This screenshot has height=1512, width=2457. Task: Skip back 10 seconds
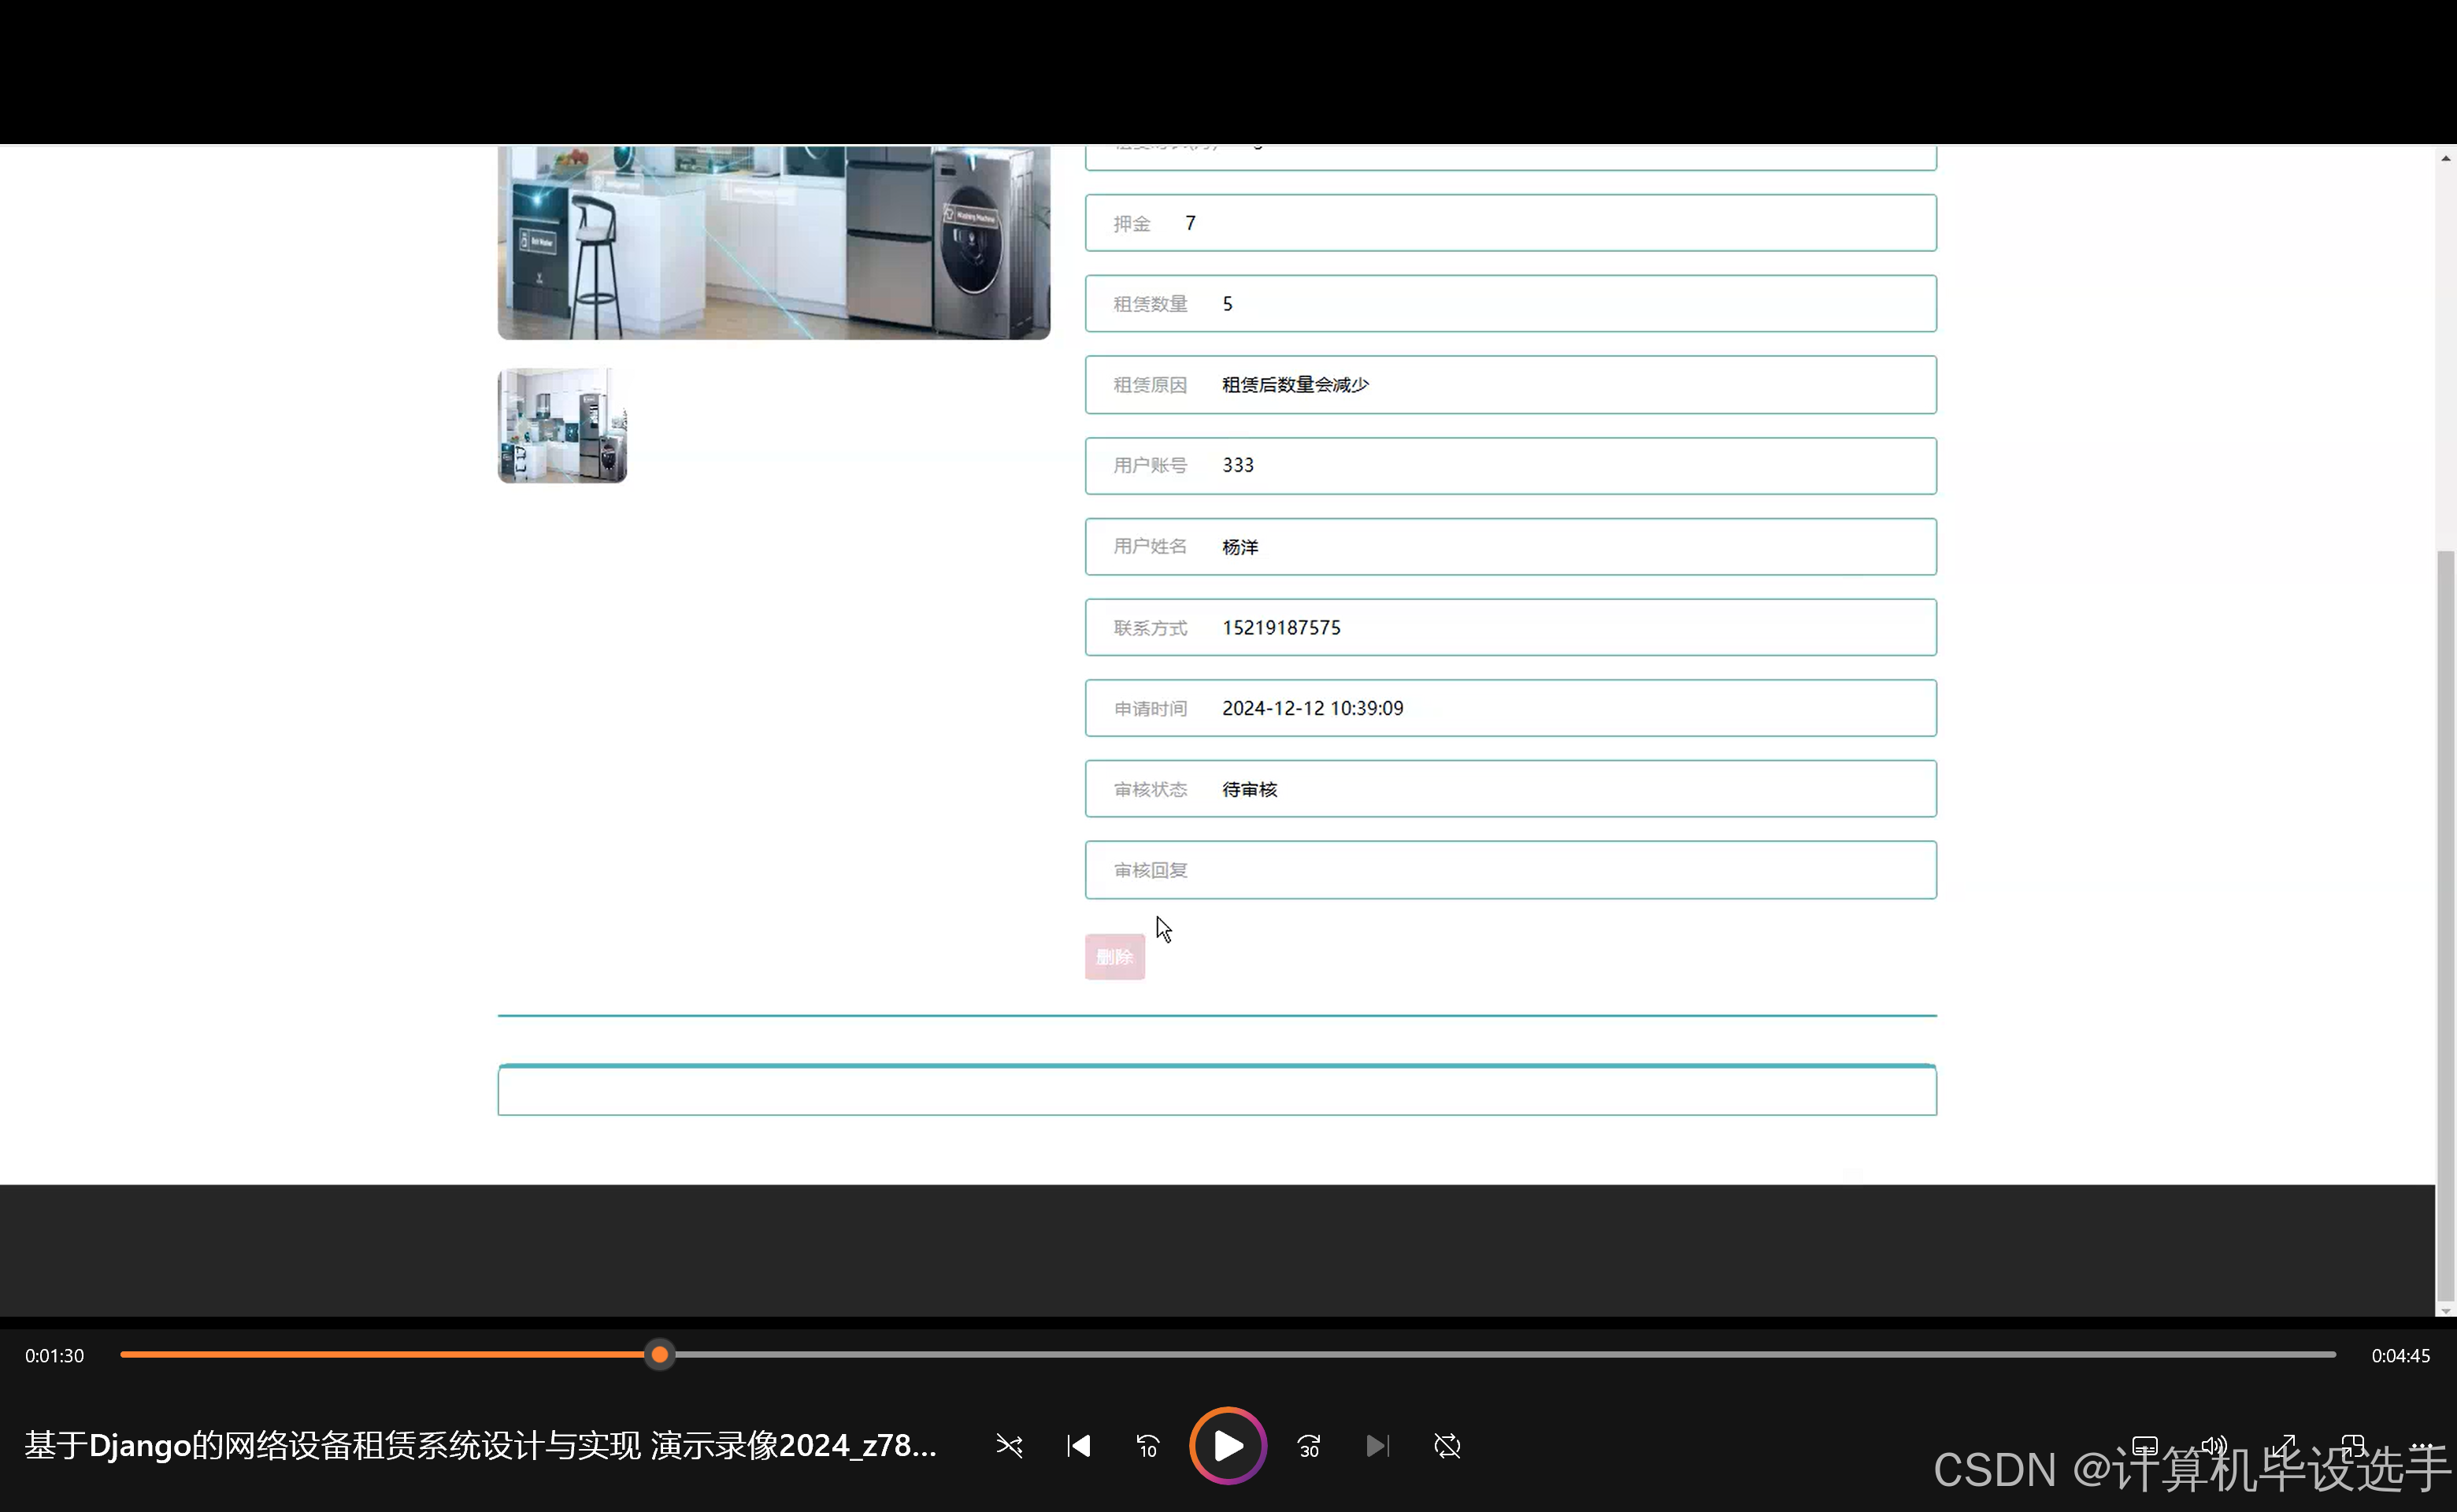pyautogui.click(x=1147, y=1446)
